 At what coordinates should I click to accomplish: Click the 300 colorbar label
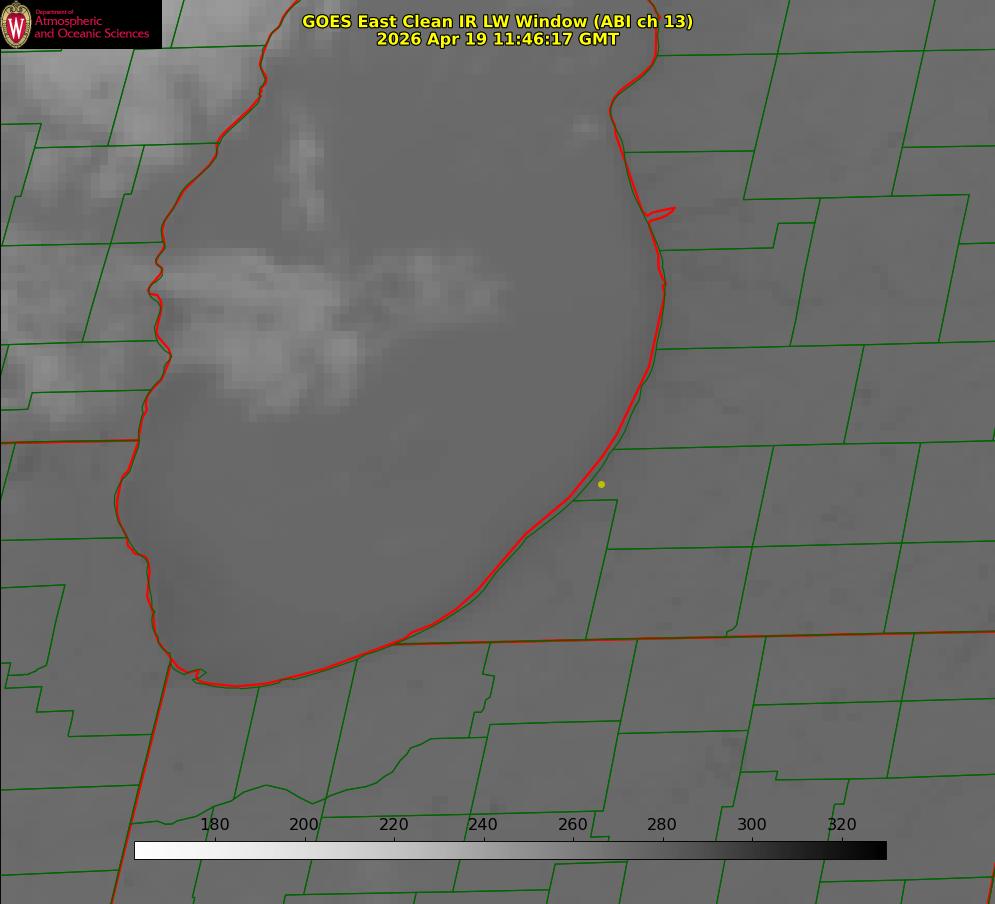(x=752, y=824)
